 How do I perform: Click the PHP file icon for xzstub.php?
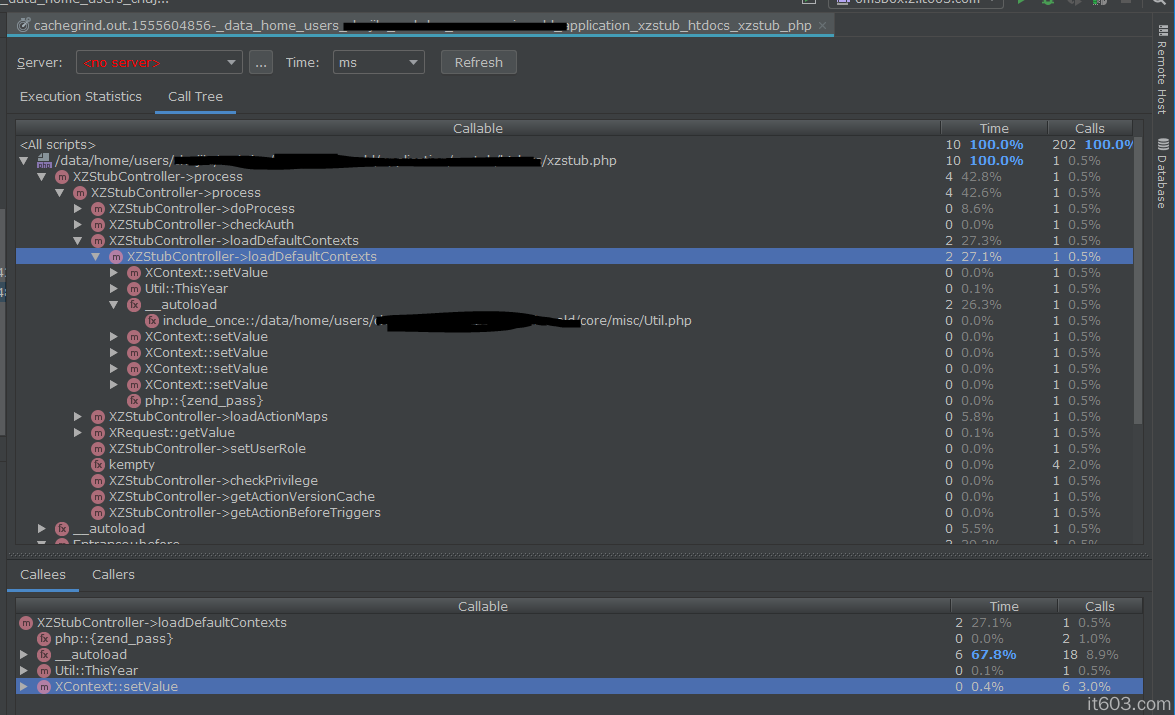(x=44, y=161)
